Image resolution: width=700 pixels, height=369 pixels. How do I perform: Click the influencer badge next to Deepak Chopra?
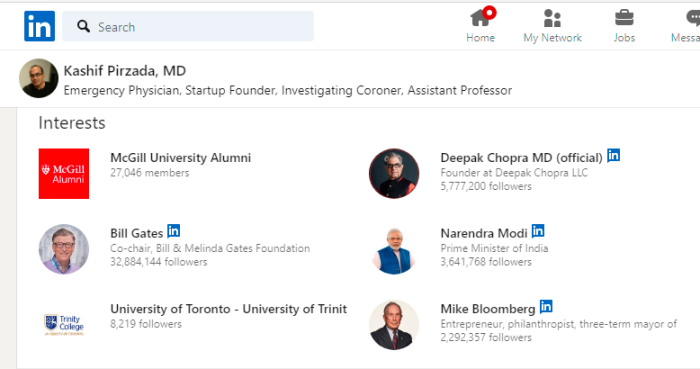(x=613, y=155)
